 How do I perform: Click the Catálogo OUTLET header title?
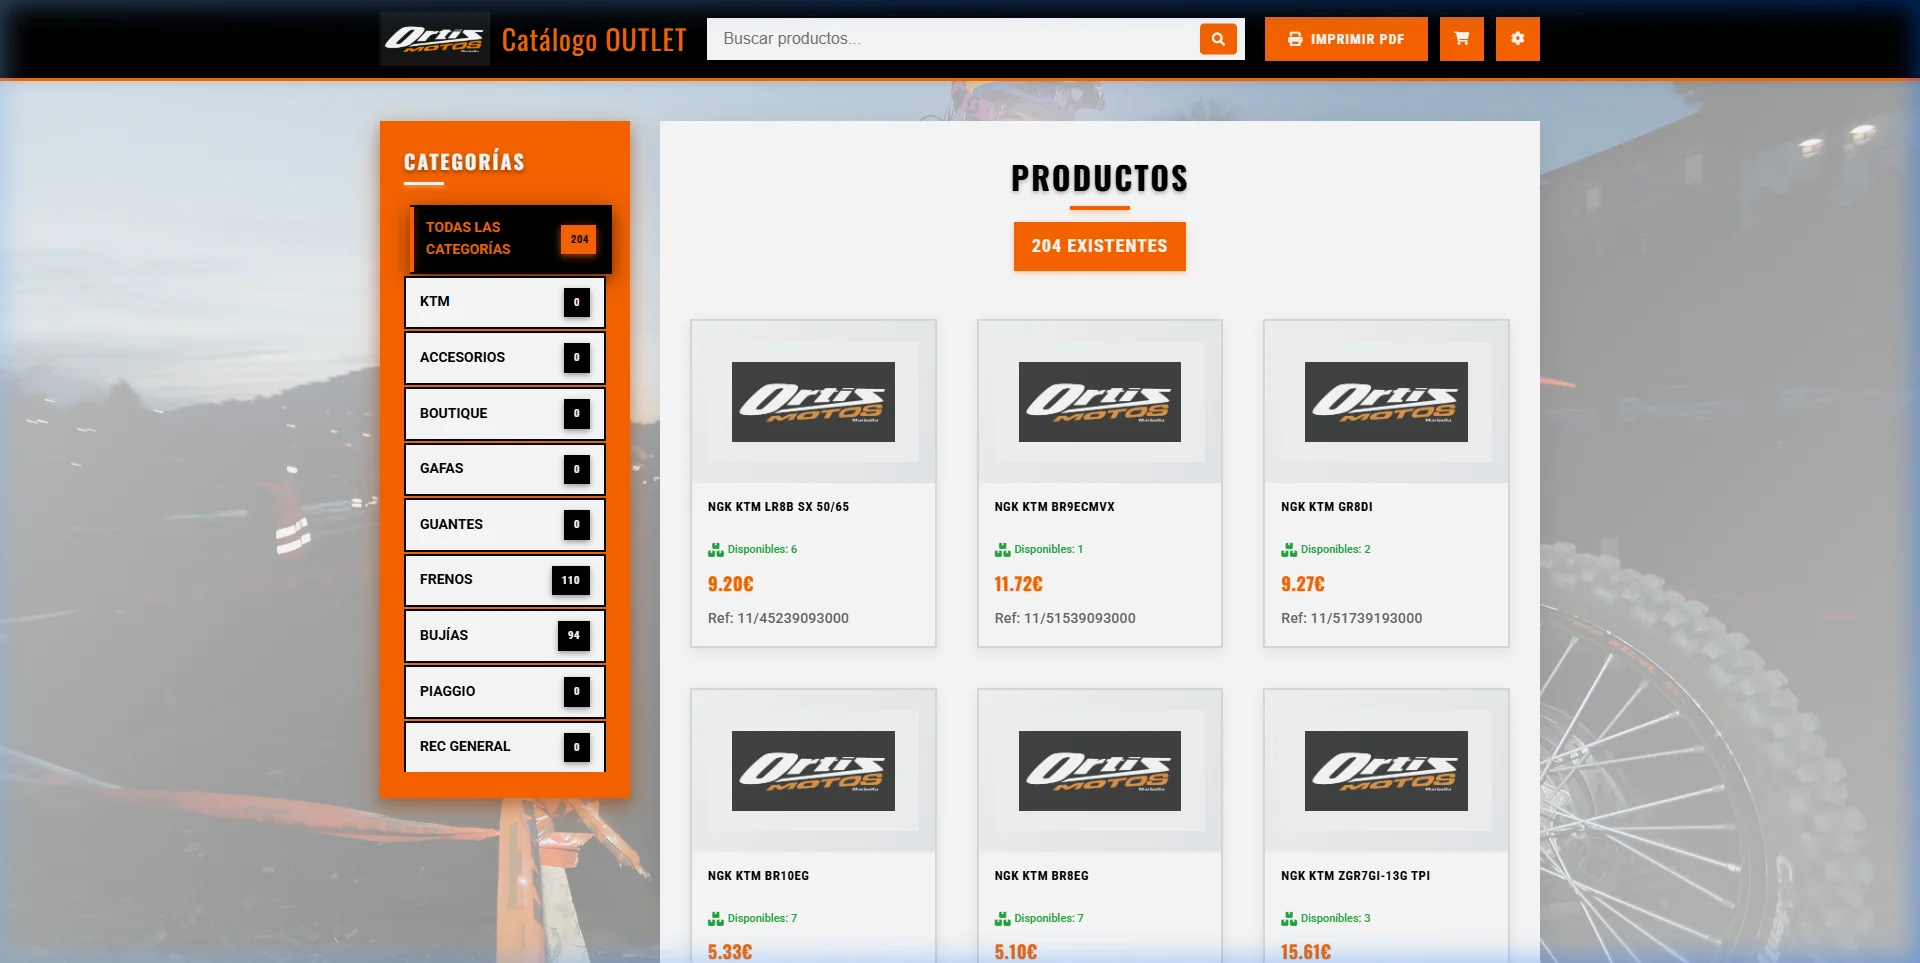594,40
